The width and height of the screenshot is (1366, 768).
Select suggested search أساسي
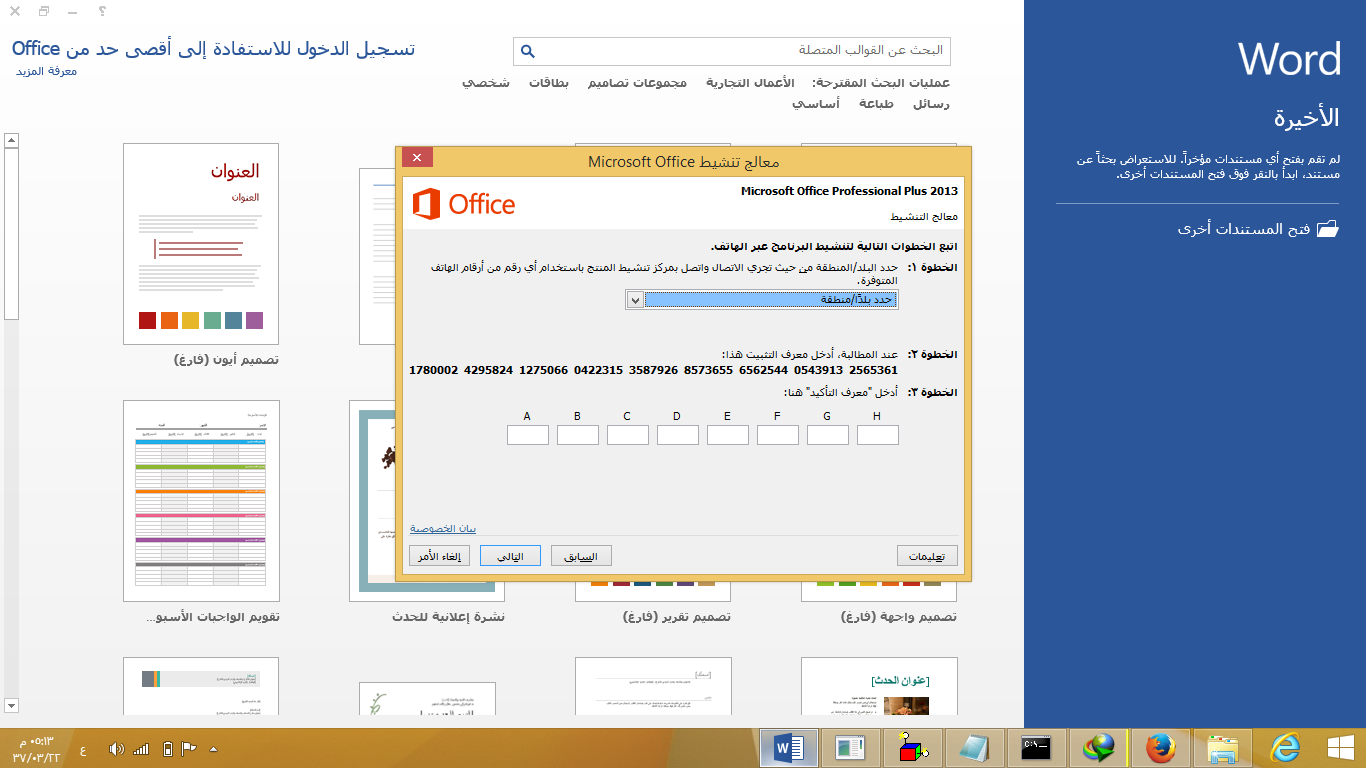(816, 104)
